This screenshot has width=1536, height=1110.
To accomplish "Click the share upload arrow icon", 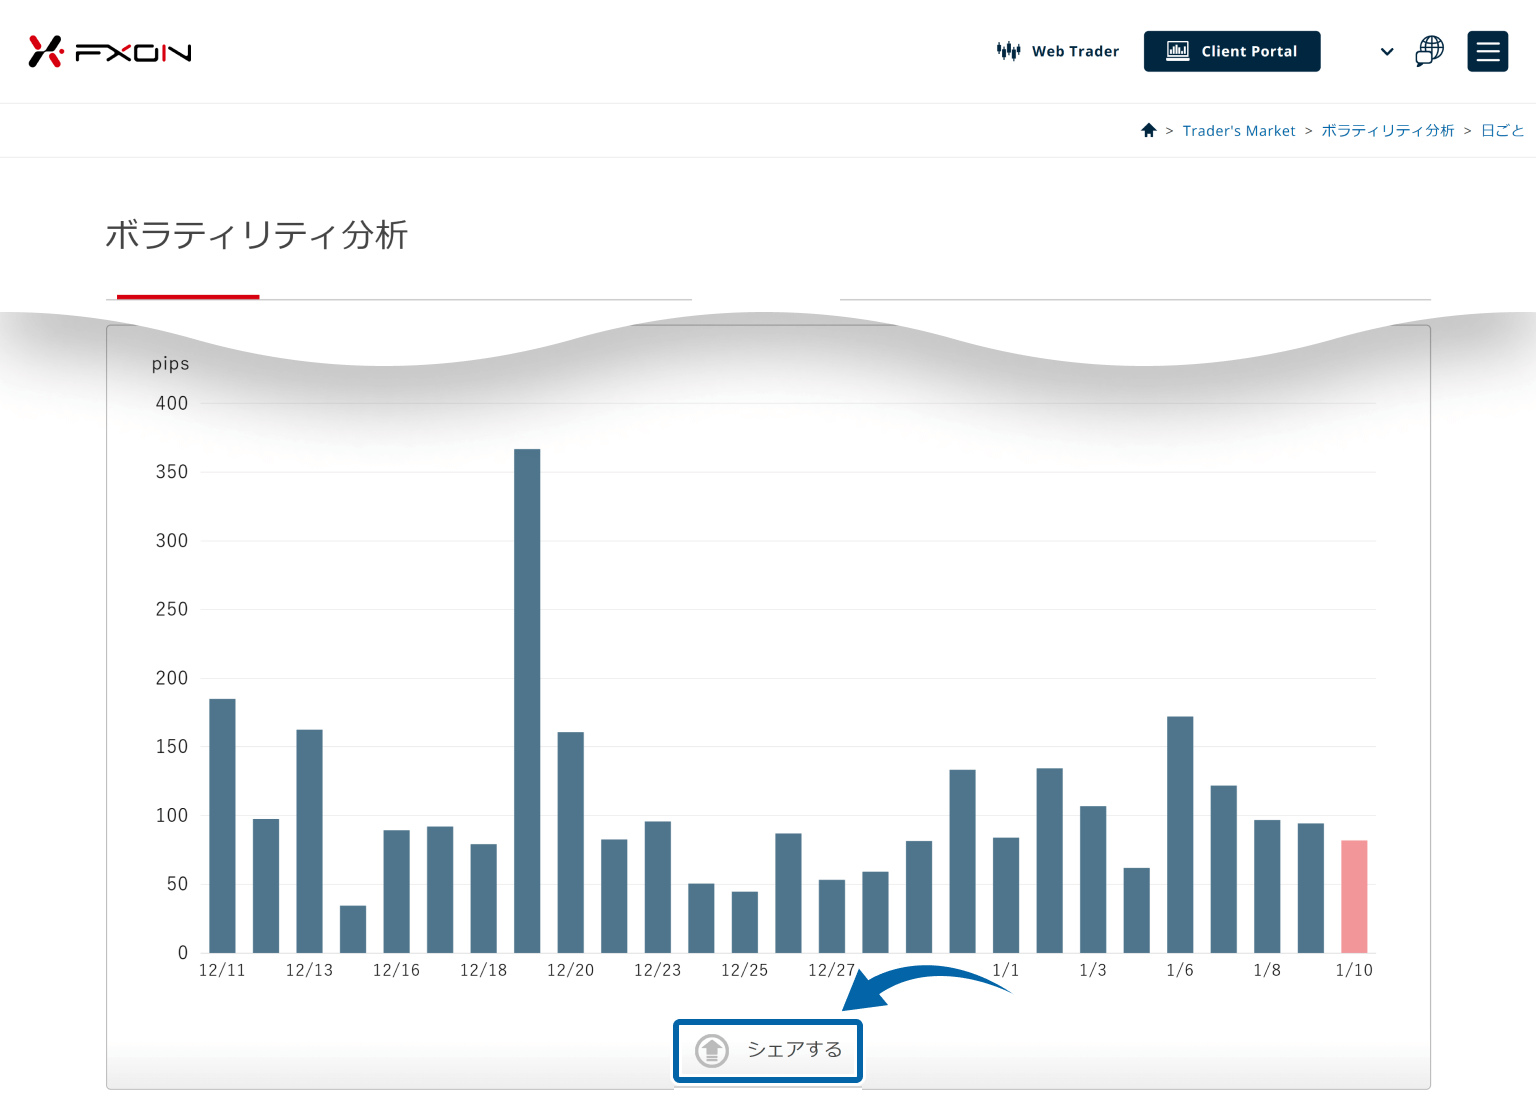I will click(712, 1051).
